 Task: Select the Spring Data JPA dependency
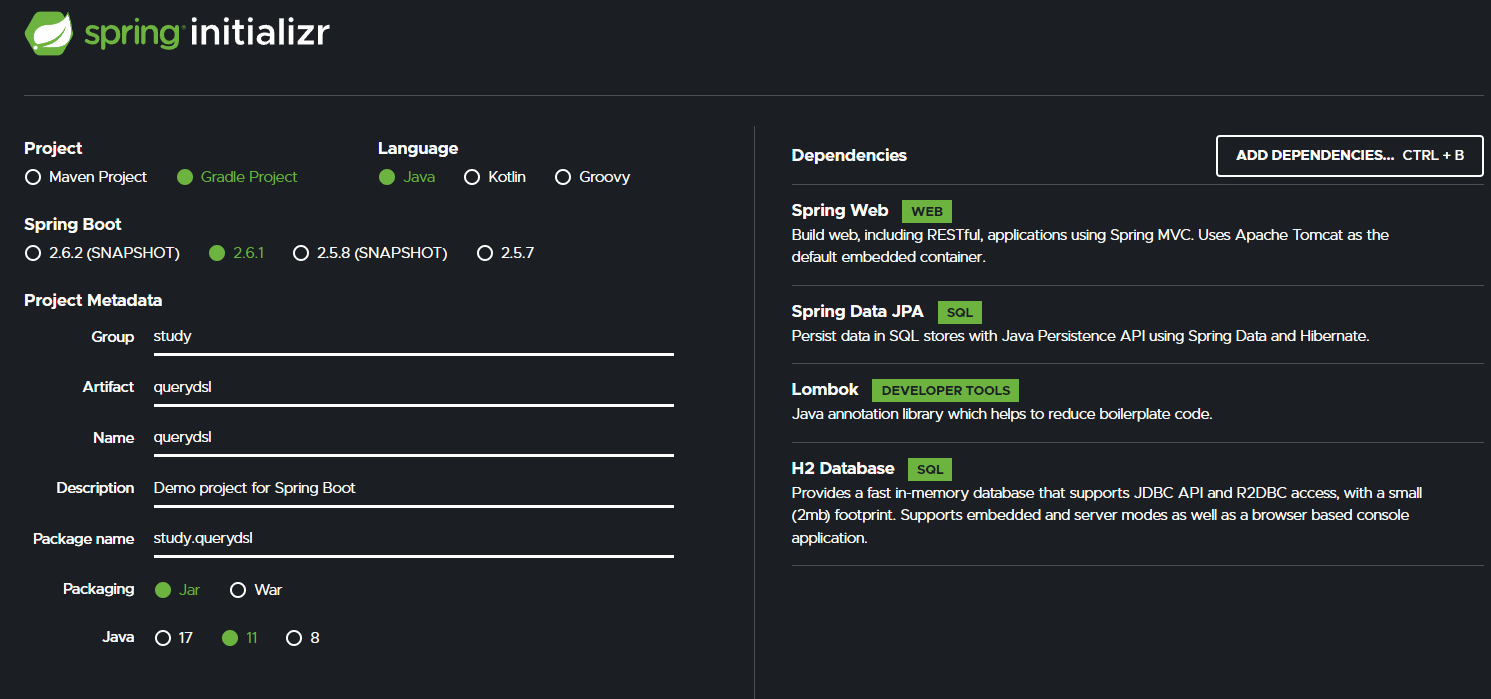857,312
